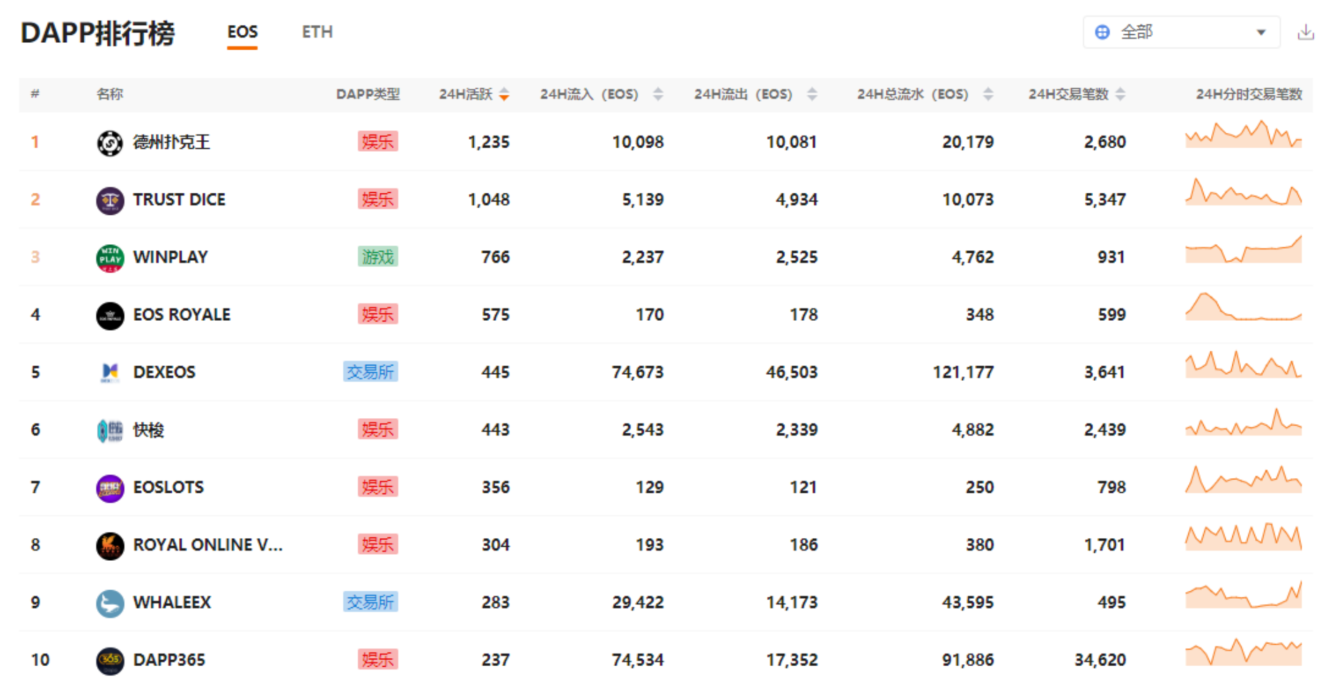Image resolution: width=1319 pixels, height=680 pixels.
Task: Click the 娱乐 tag for ROYAL ONLINE V...
Action: pos(378,545)
